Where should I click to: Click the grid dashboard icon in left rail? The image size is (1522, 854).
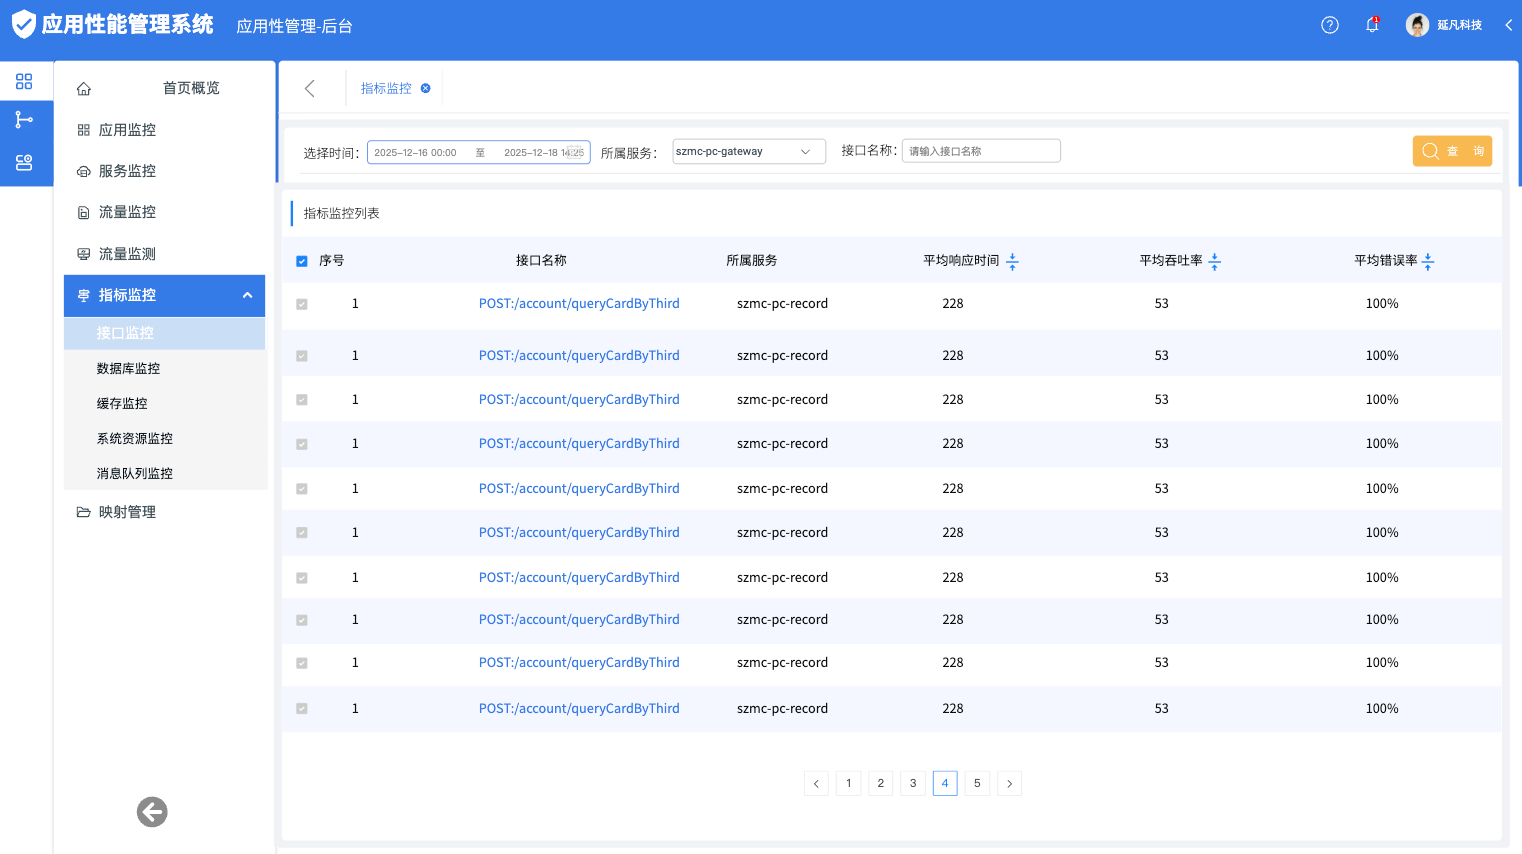(24, 81)
